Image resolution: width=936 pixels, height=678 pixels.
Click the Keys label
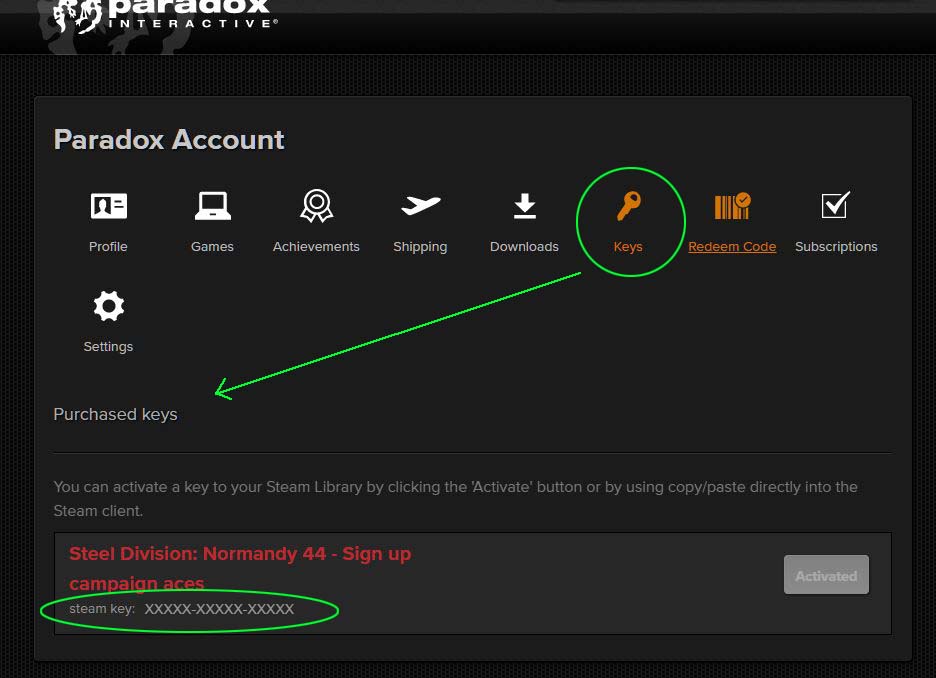point(628,247)
